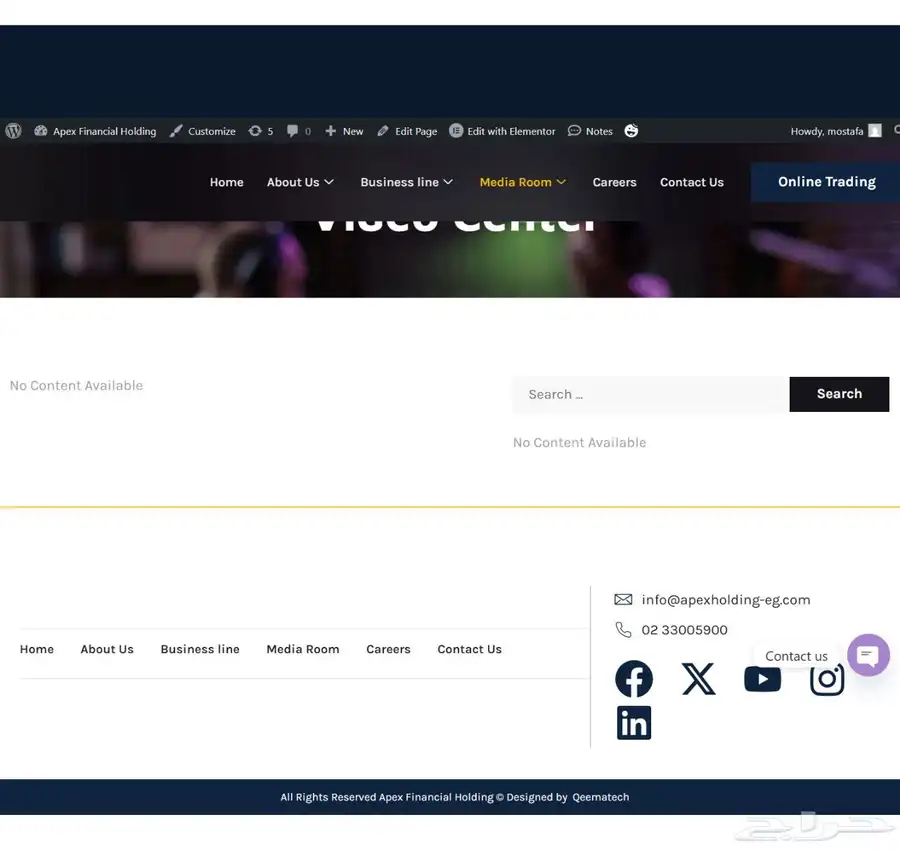Click the round face icon after Notes
Viewport: 900px width, 850px height.
click(x=631, y=131)
